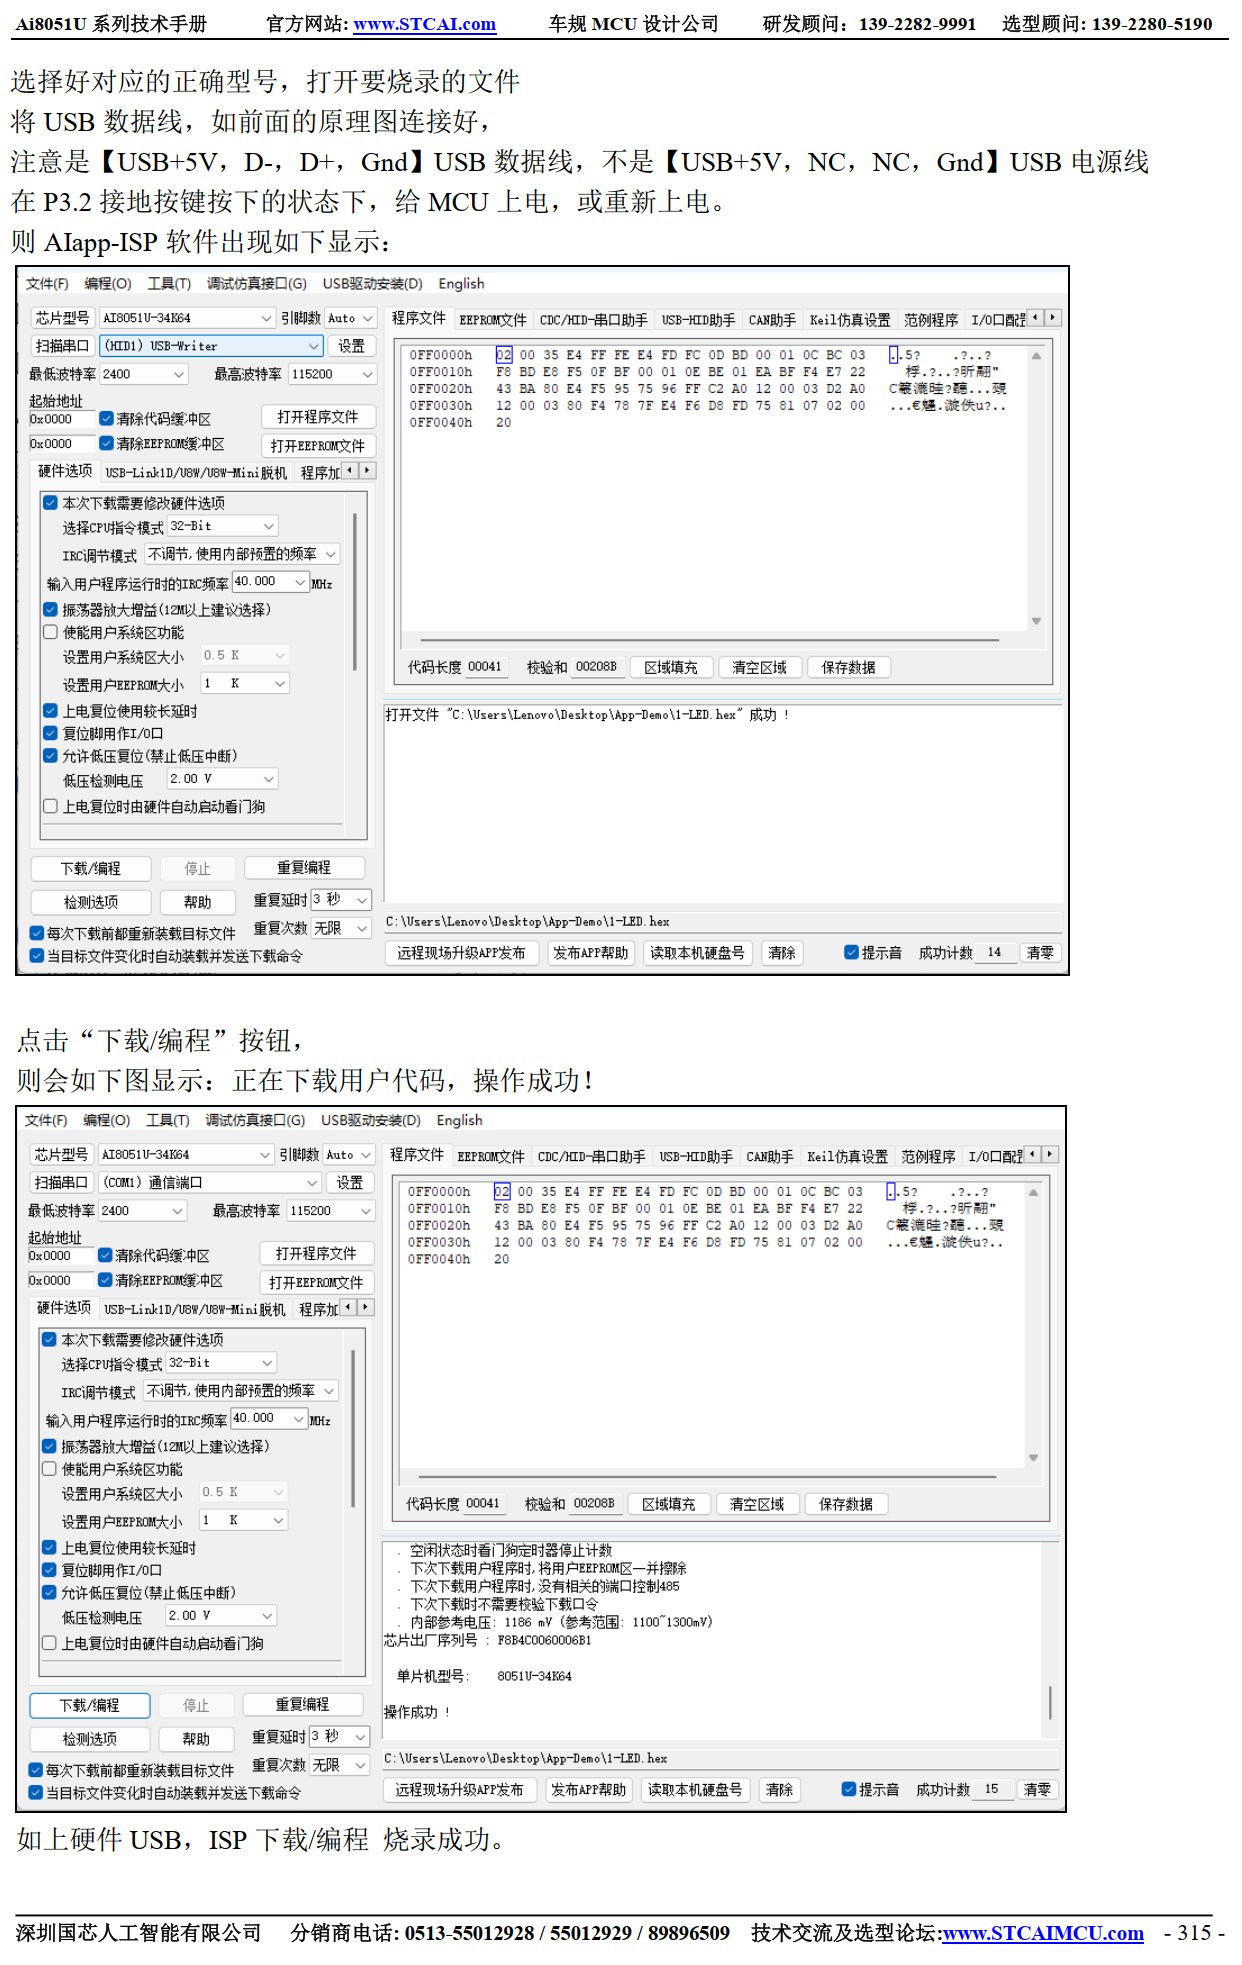1242x1965 pixels.
Task: Enable 使能用户系统区功能 in first screenshot
Action: pyautogui.click(x=50, y=632)
